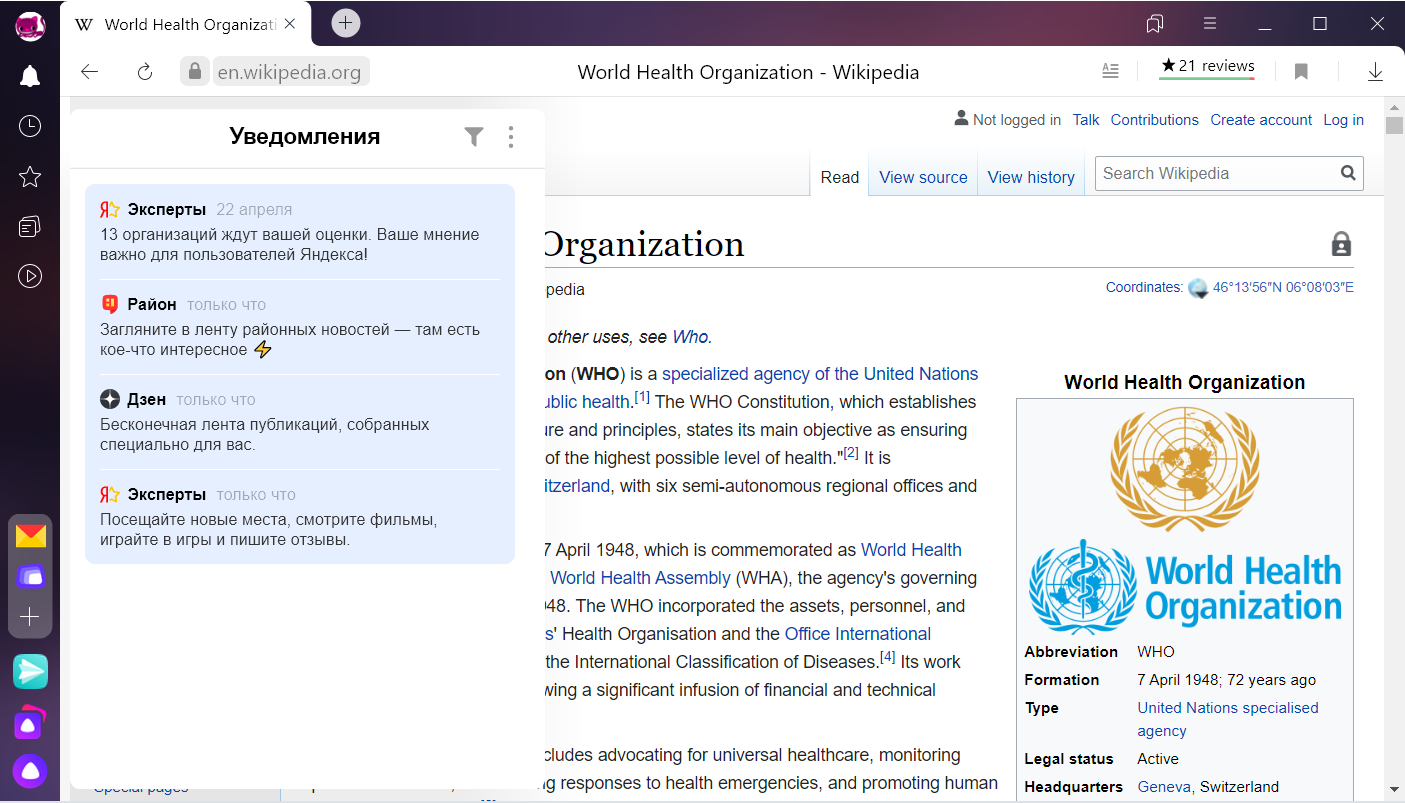The image size is (1405, 803).
Task: Click the scrollbar down arrow
Action: pos(1394,790)
